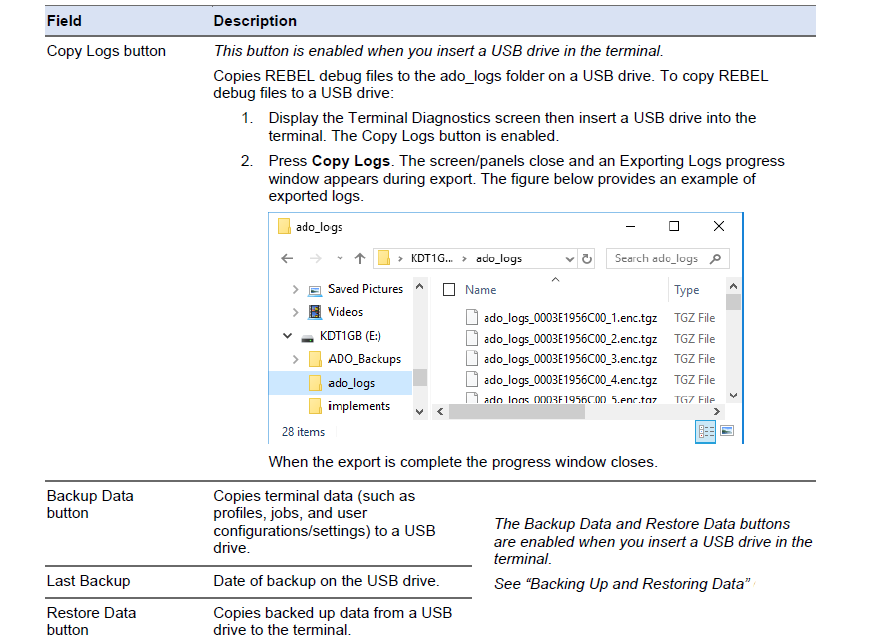Expand the ADO_Backups folder node
Image resolution: width=883 pixels, height=643 pixels.
[x=295, y=359]
